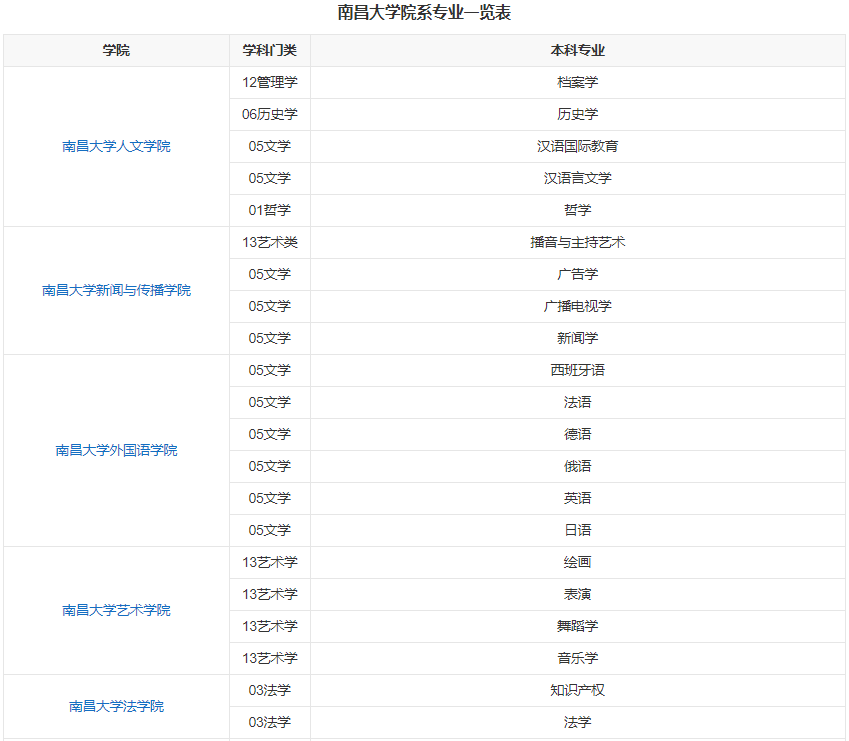Click 03法学 in the 法学 major row
This screenshot has width=849, height=741.
click(270, 722)
